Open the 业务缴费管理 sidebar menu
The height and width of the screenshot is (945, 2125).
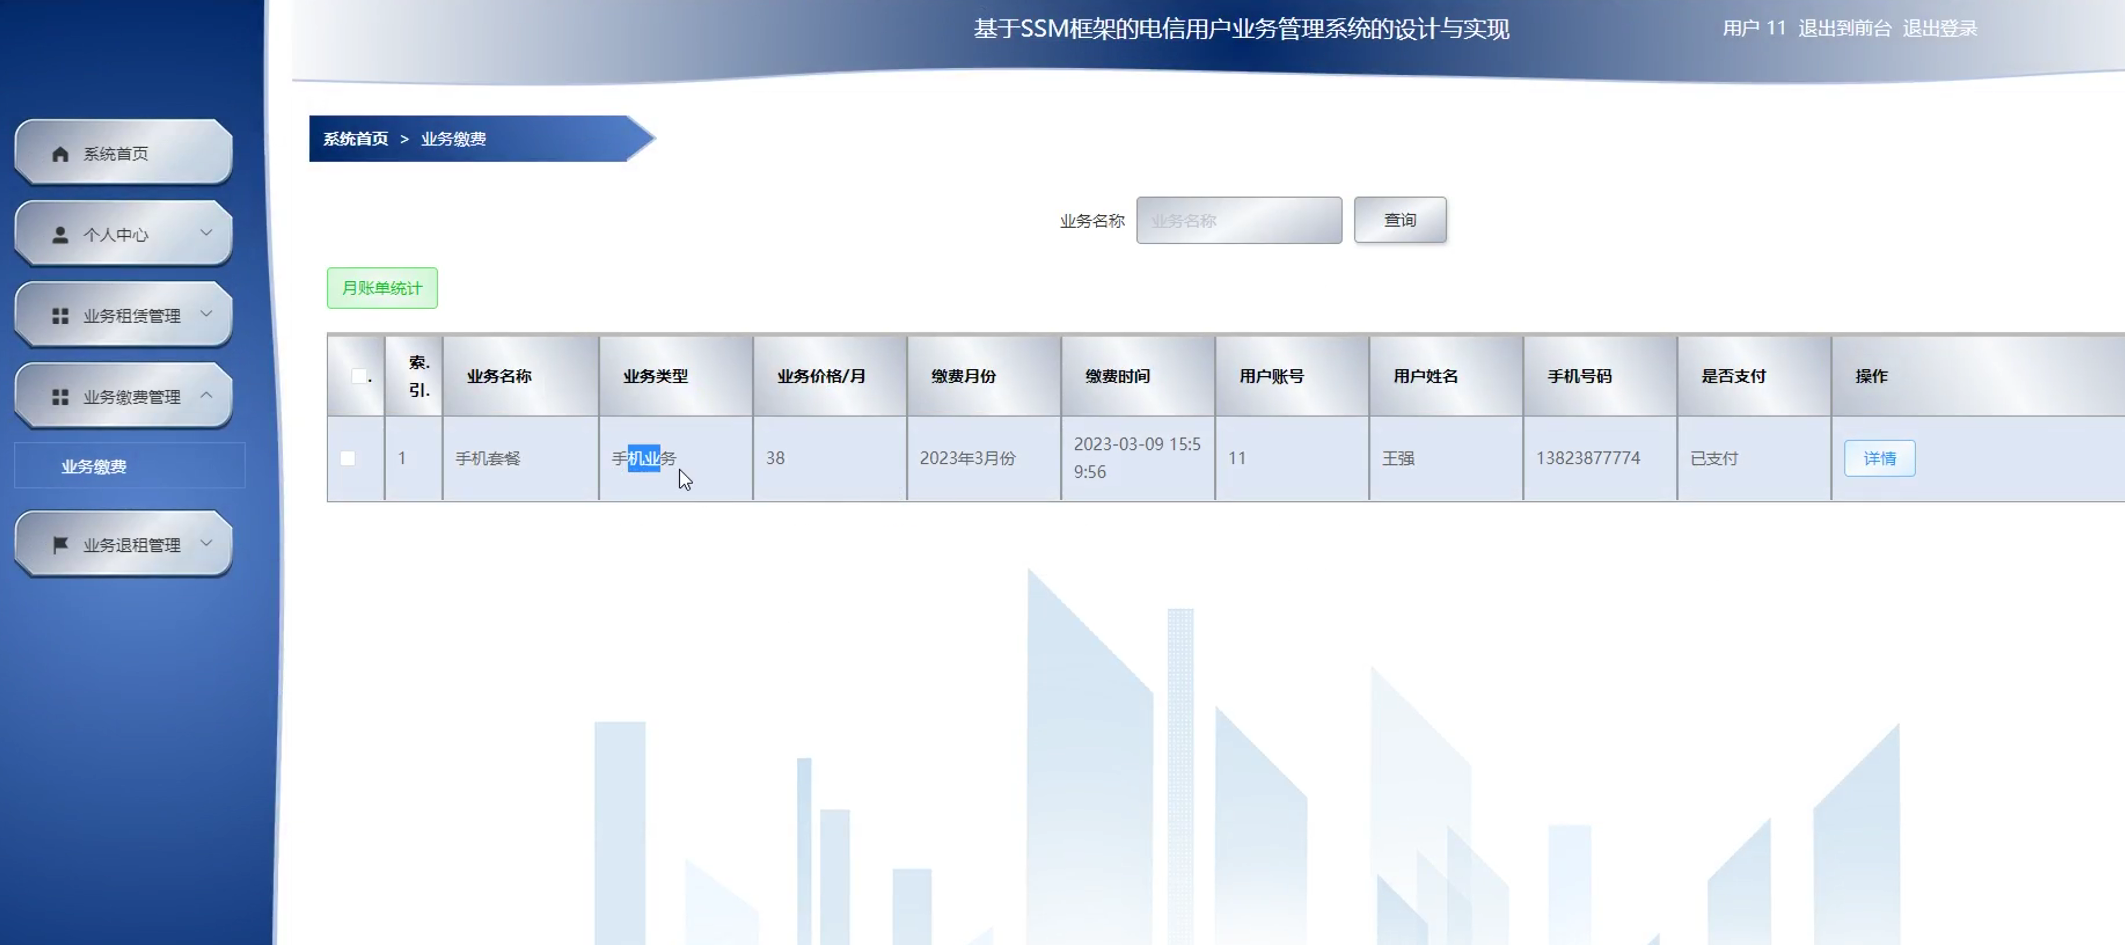point(124,396)
